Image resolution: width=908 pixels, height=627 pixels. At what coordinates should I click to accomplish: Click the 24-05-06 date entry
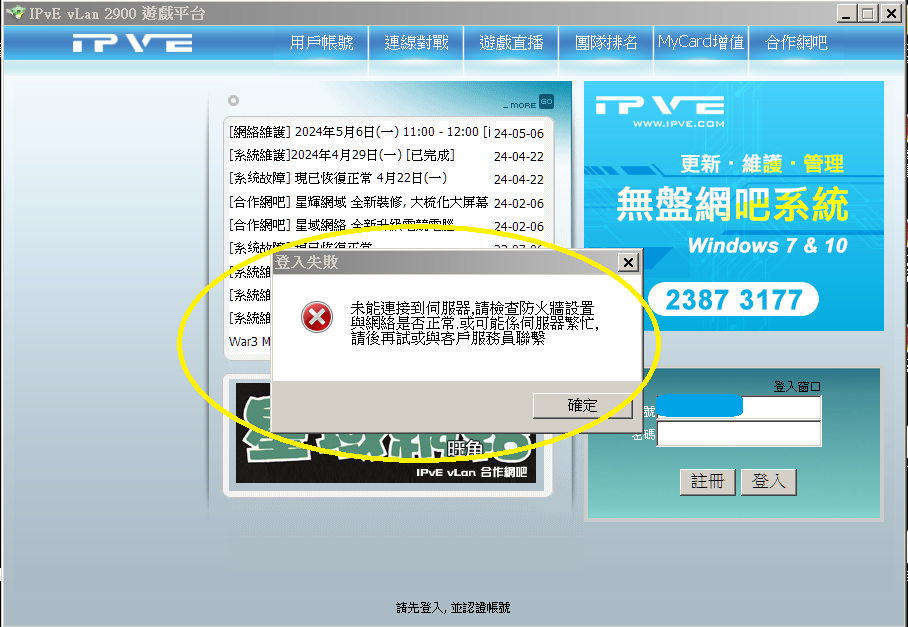pos(519,133)
